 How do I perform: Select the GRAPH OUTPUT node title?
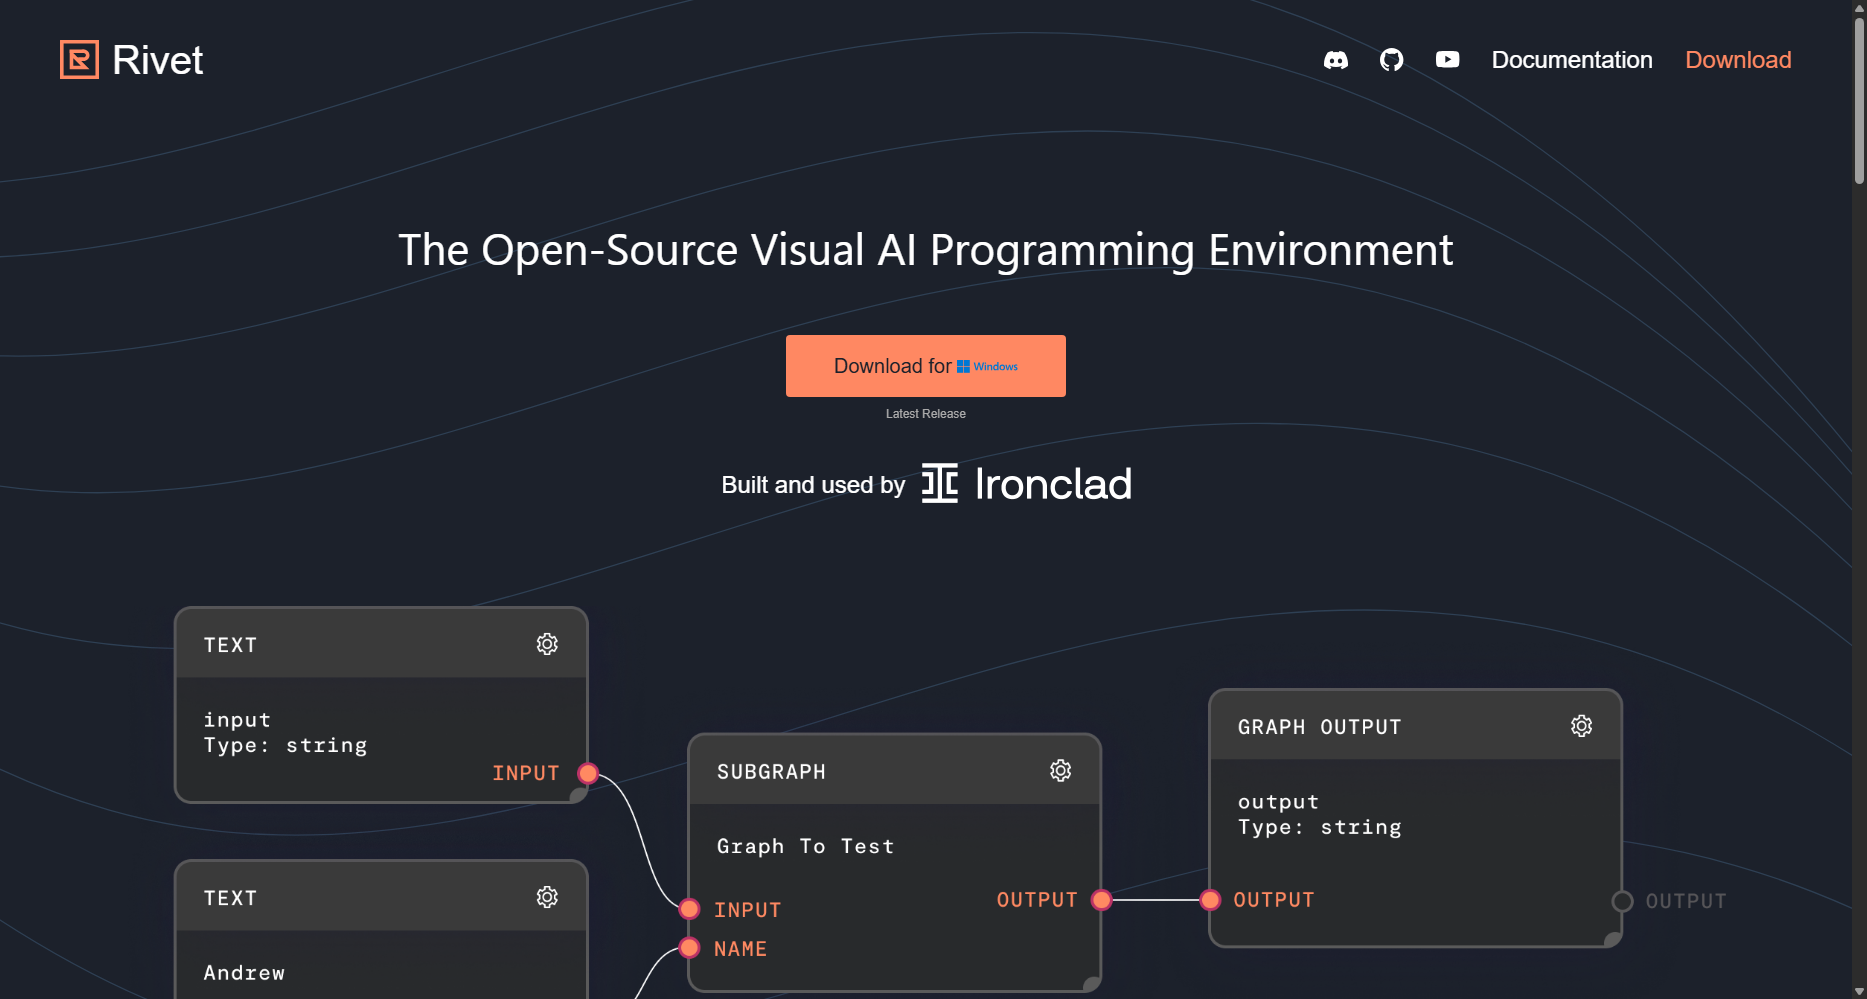(x=1319, y=727)
